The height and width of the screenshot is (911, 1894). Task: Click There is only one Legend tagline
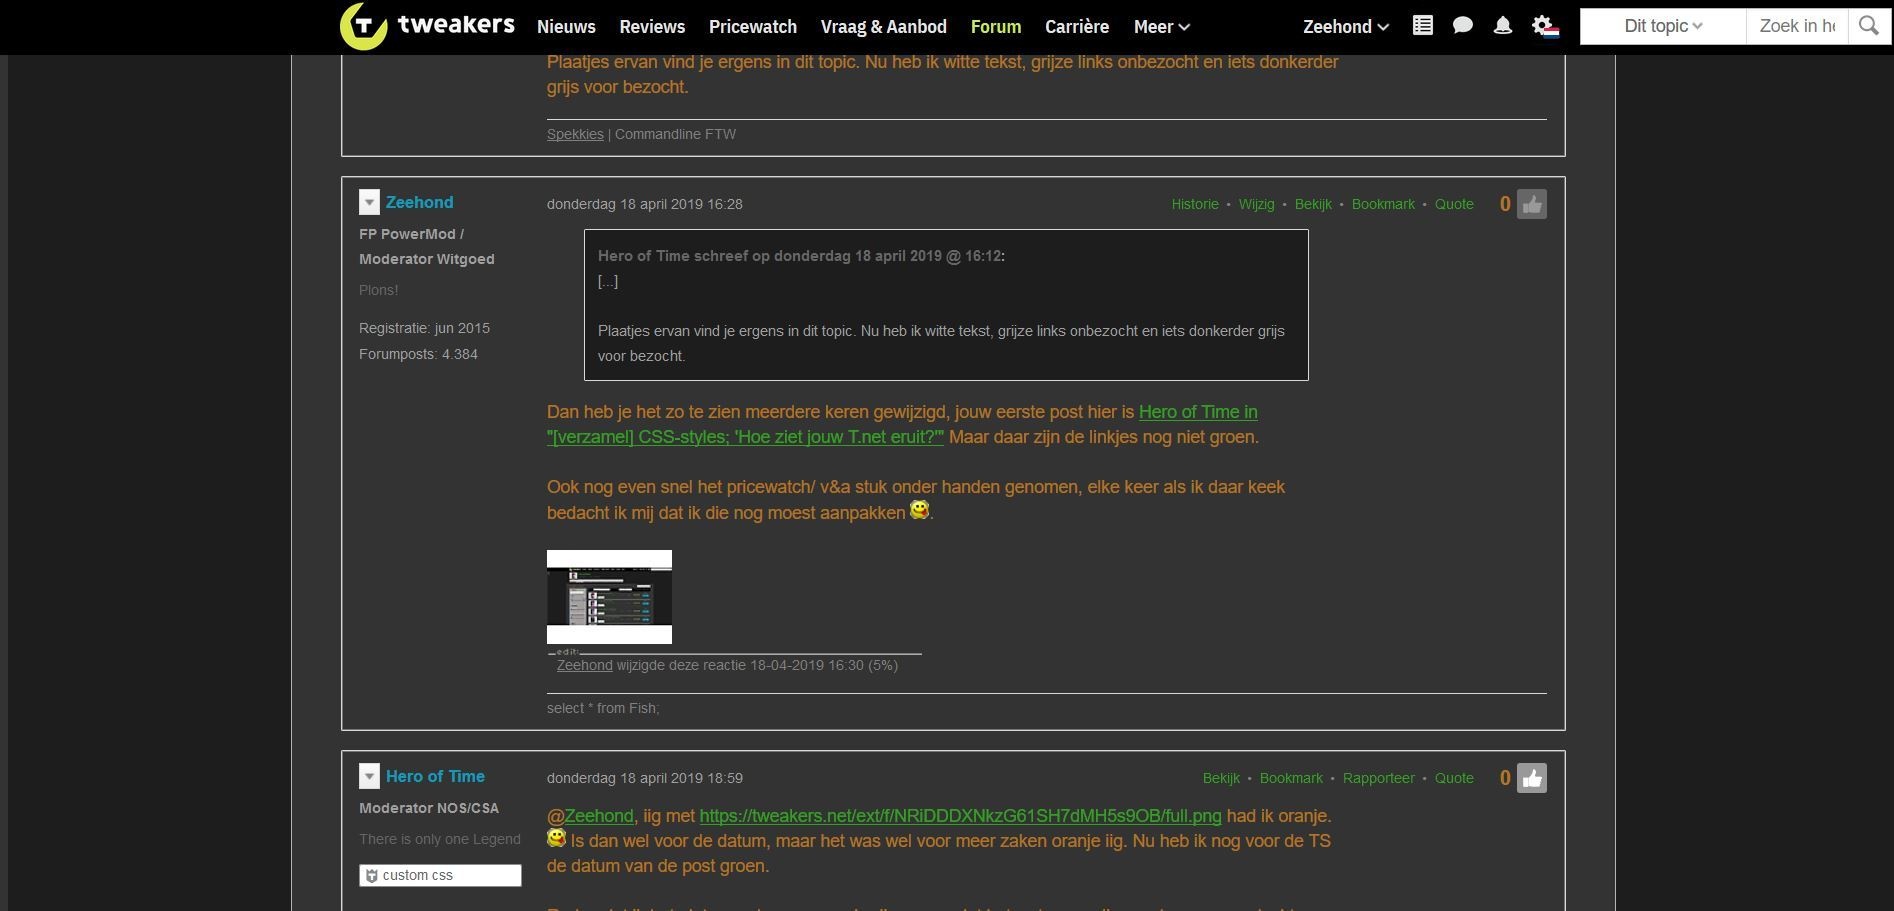[x=440, y=839]
